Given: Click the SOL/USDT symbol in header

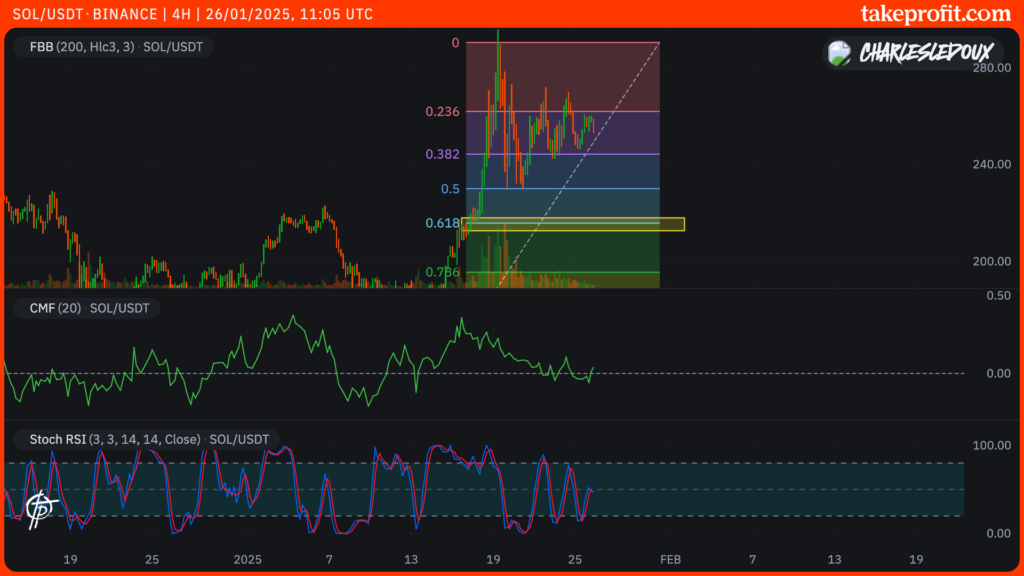Looking at the screenshot, I should (45, 14).
